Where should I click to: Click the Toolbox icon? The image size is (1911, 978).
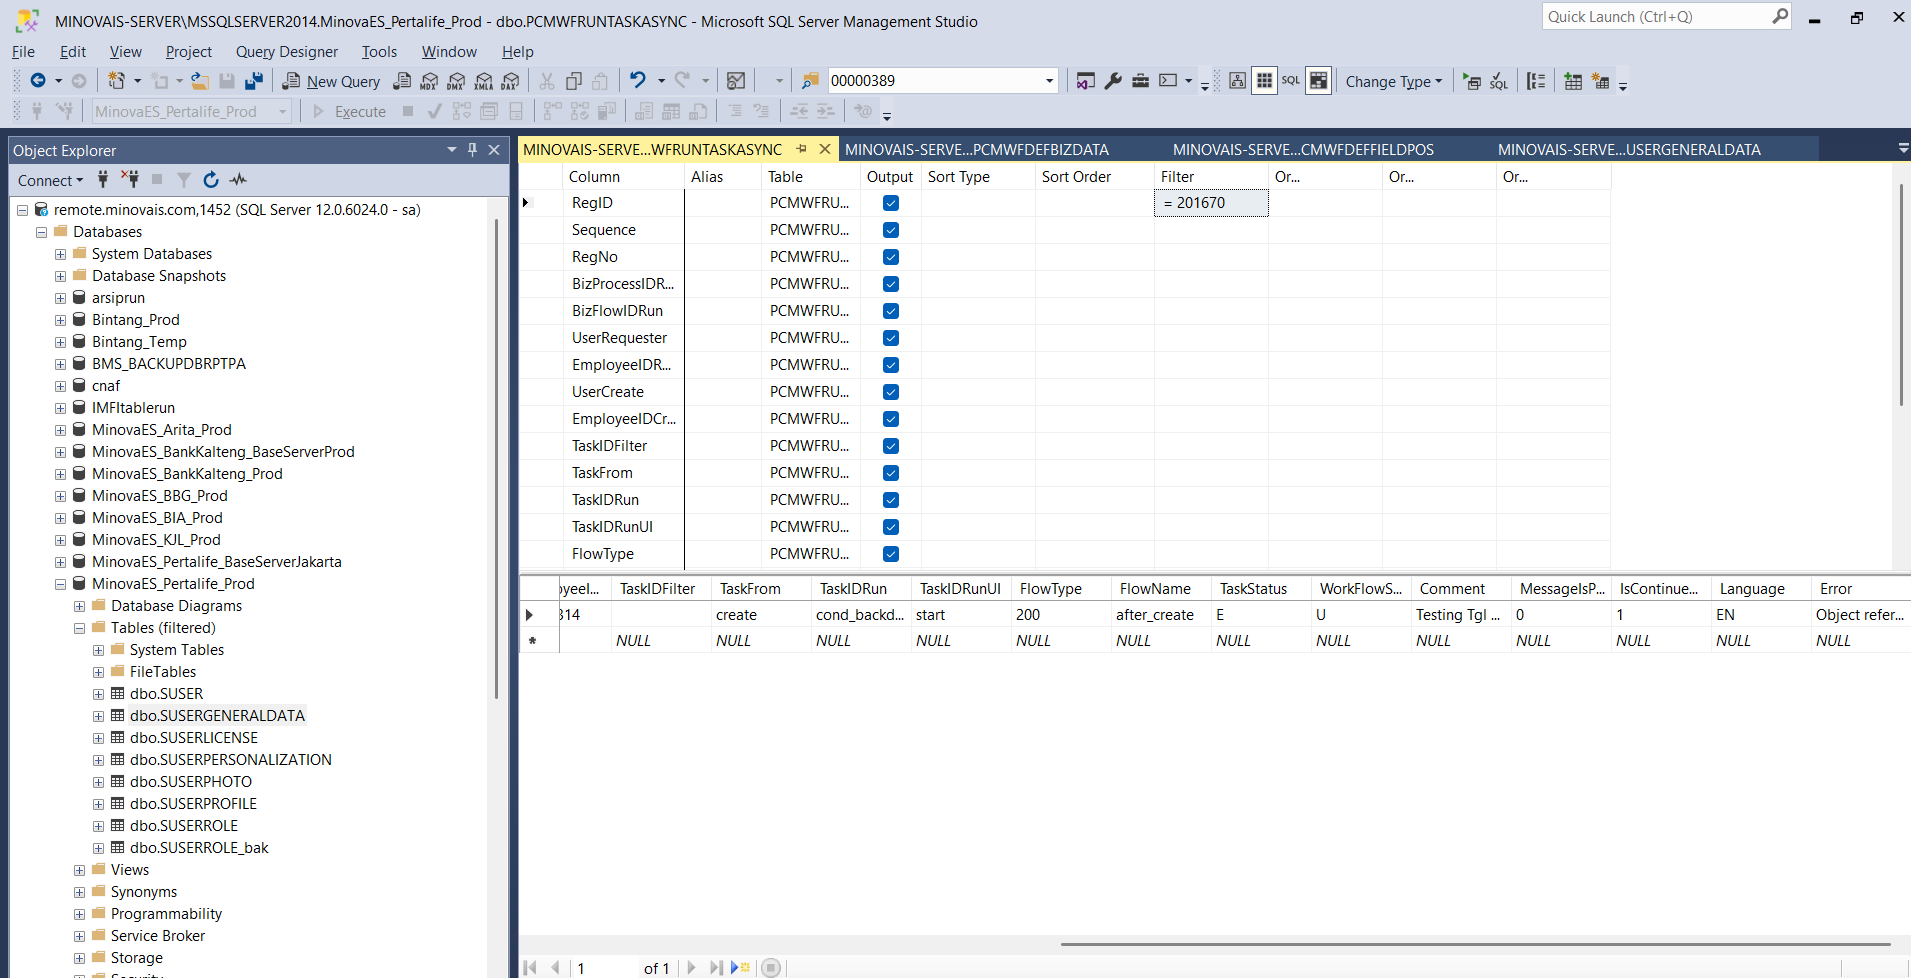click(x=1140, y=81)
